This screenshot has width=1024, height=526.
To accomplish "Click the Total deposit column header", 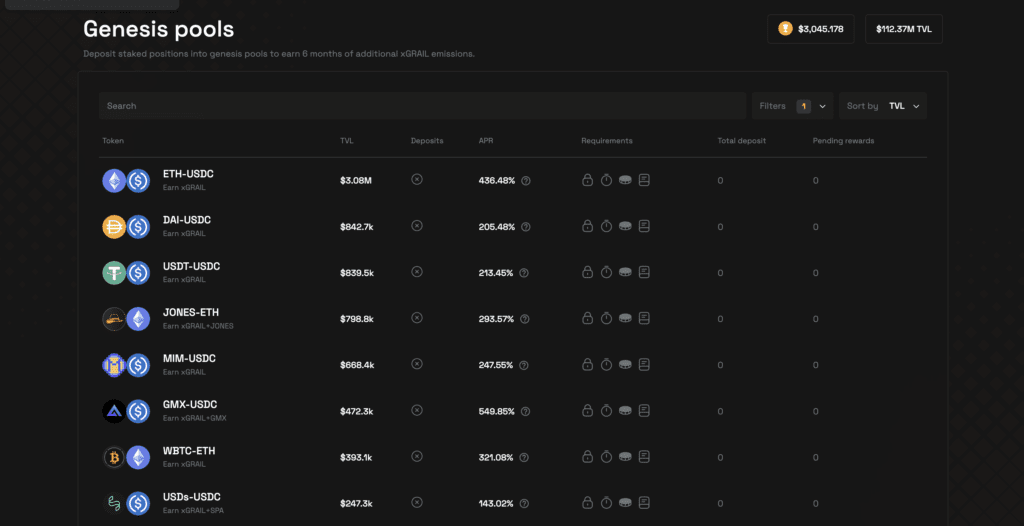I will point(742,141).
